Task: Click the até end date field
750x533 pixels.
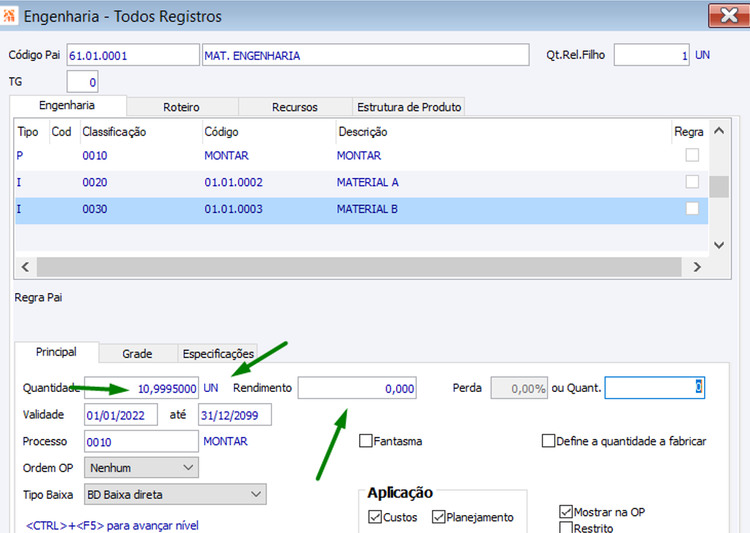Action: pos(235,415)
